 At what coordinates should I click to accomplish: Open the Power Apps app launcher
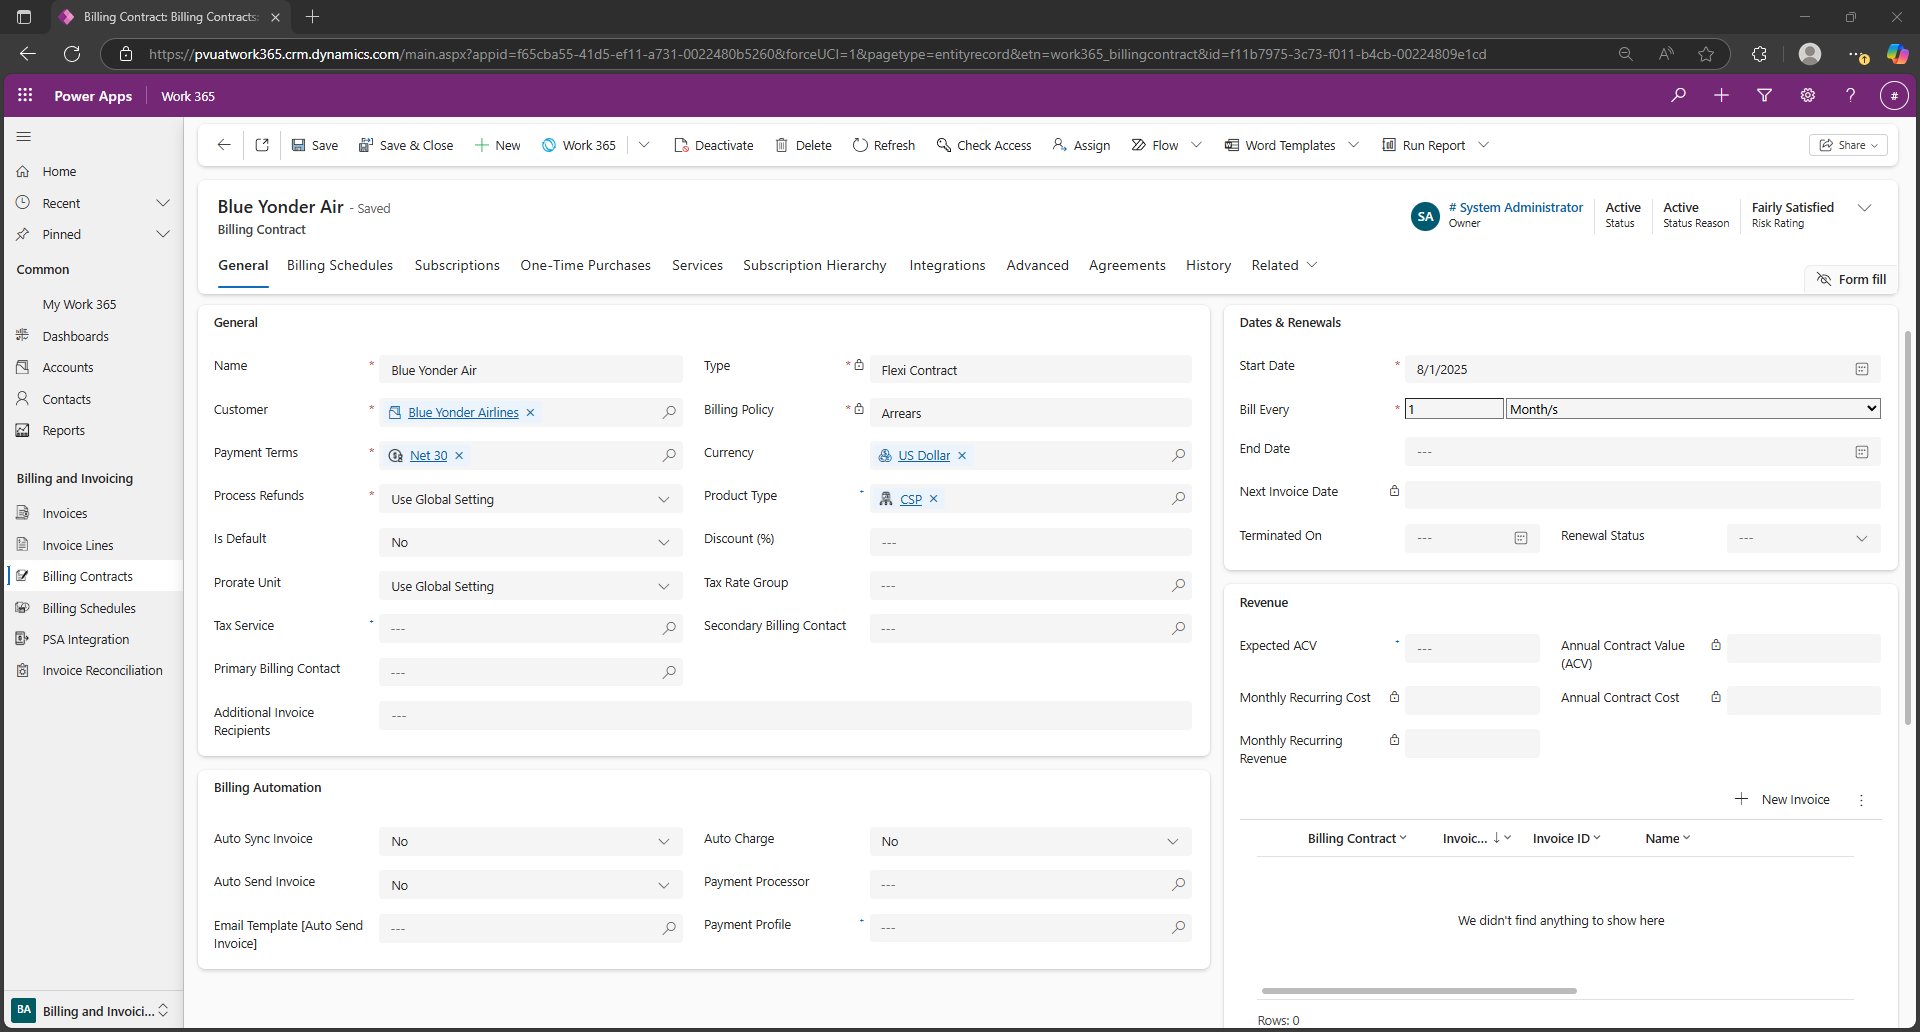point(25,96)
